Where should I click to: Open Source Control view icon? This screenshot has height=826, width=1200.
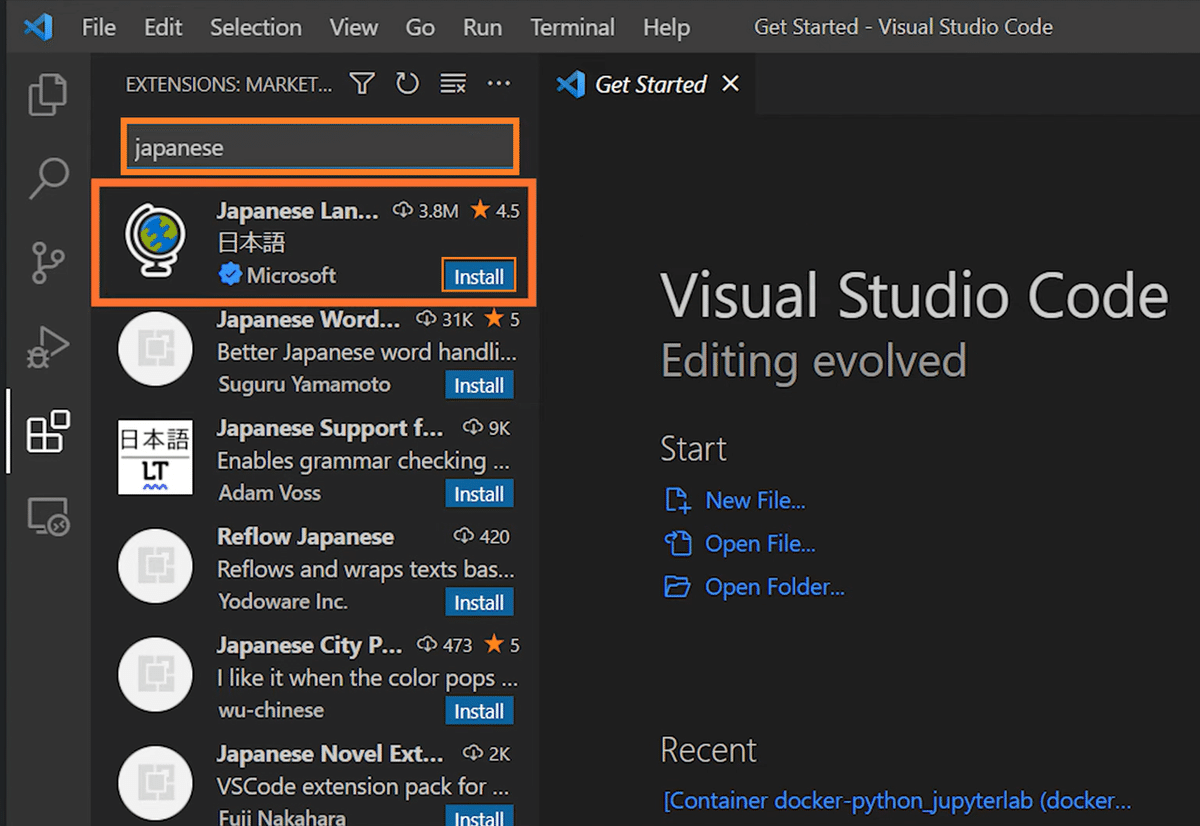tap(47, 263)
